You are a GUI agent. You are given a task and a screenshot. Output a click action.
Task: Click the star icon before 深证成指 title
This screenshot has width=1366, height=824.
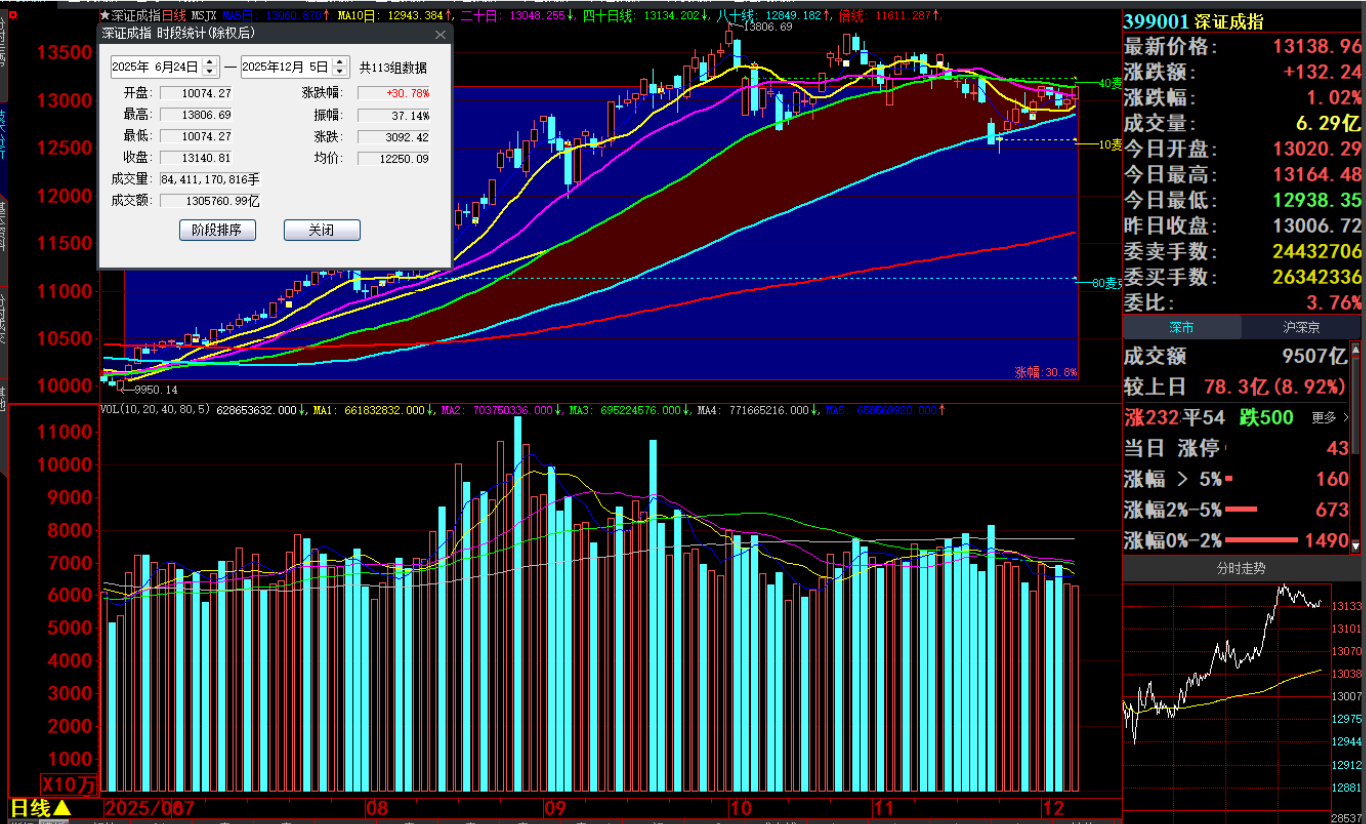point(105,16)
